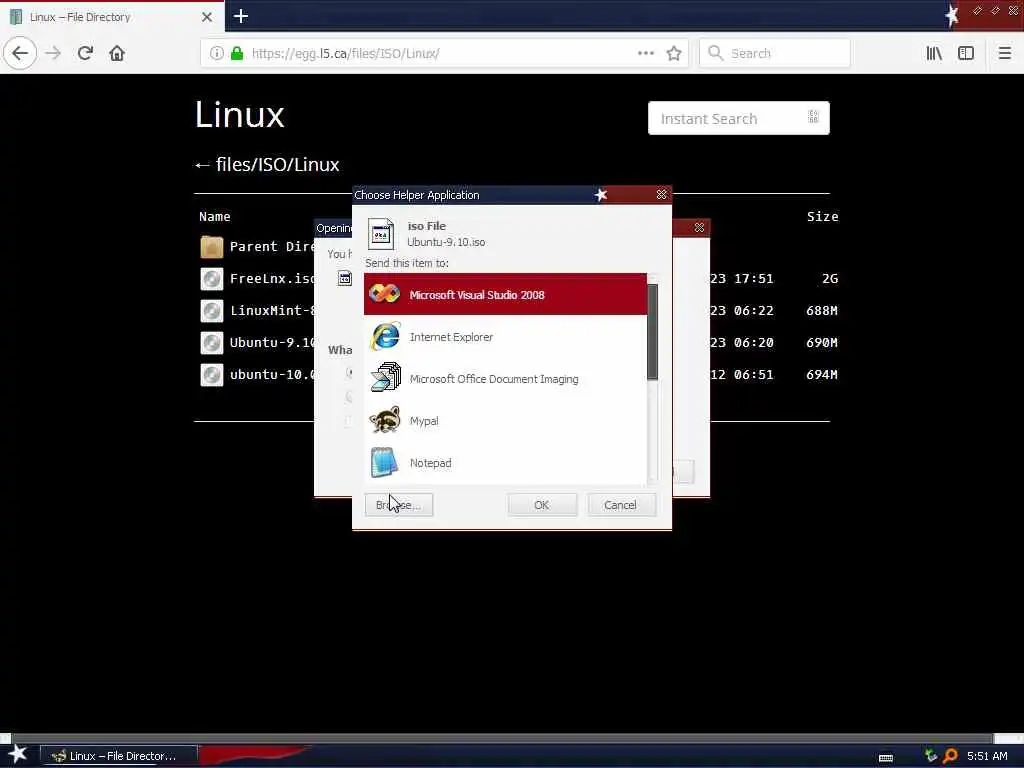Click the iso File document icon
The height and width of the screenshot is (768, 1024).
pos(381,234)
